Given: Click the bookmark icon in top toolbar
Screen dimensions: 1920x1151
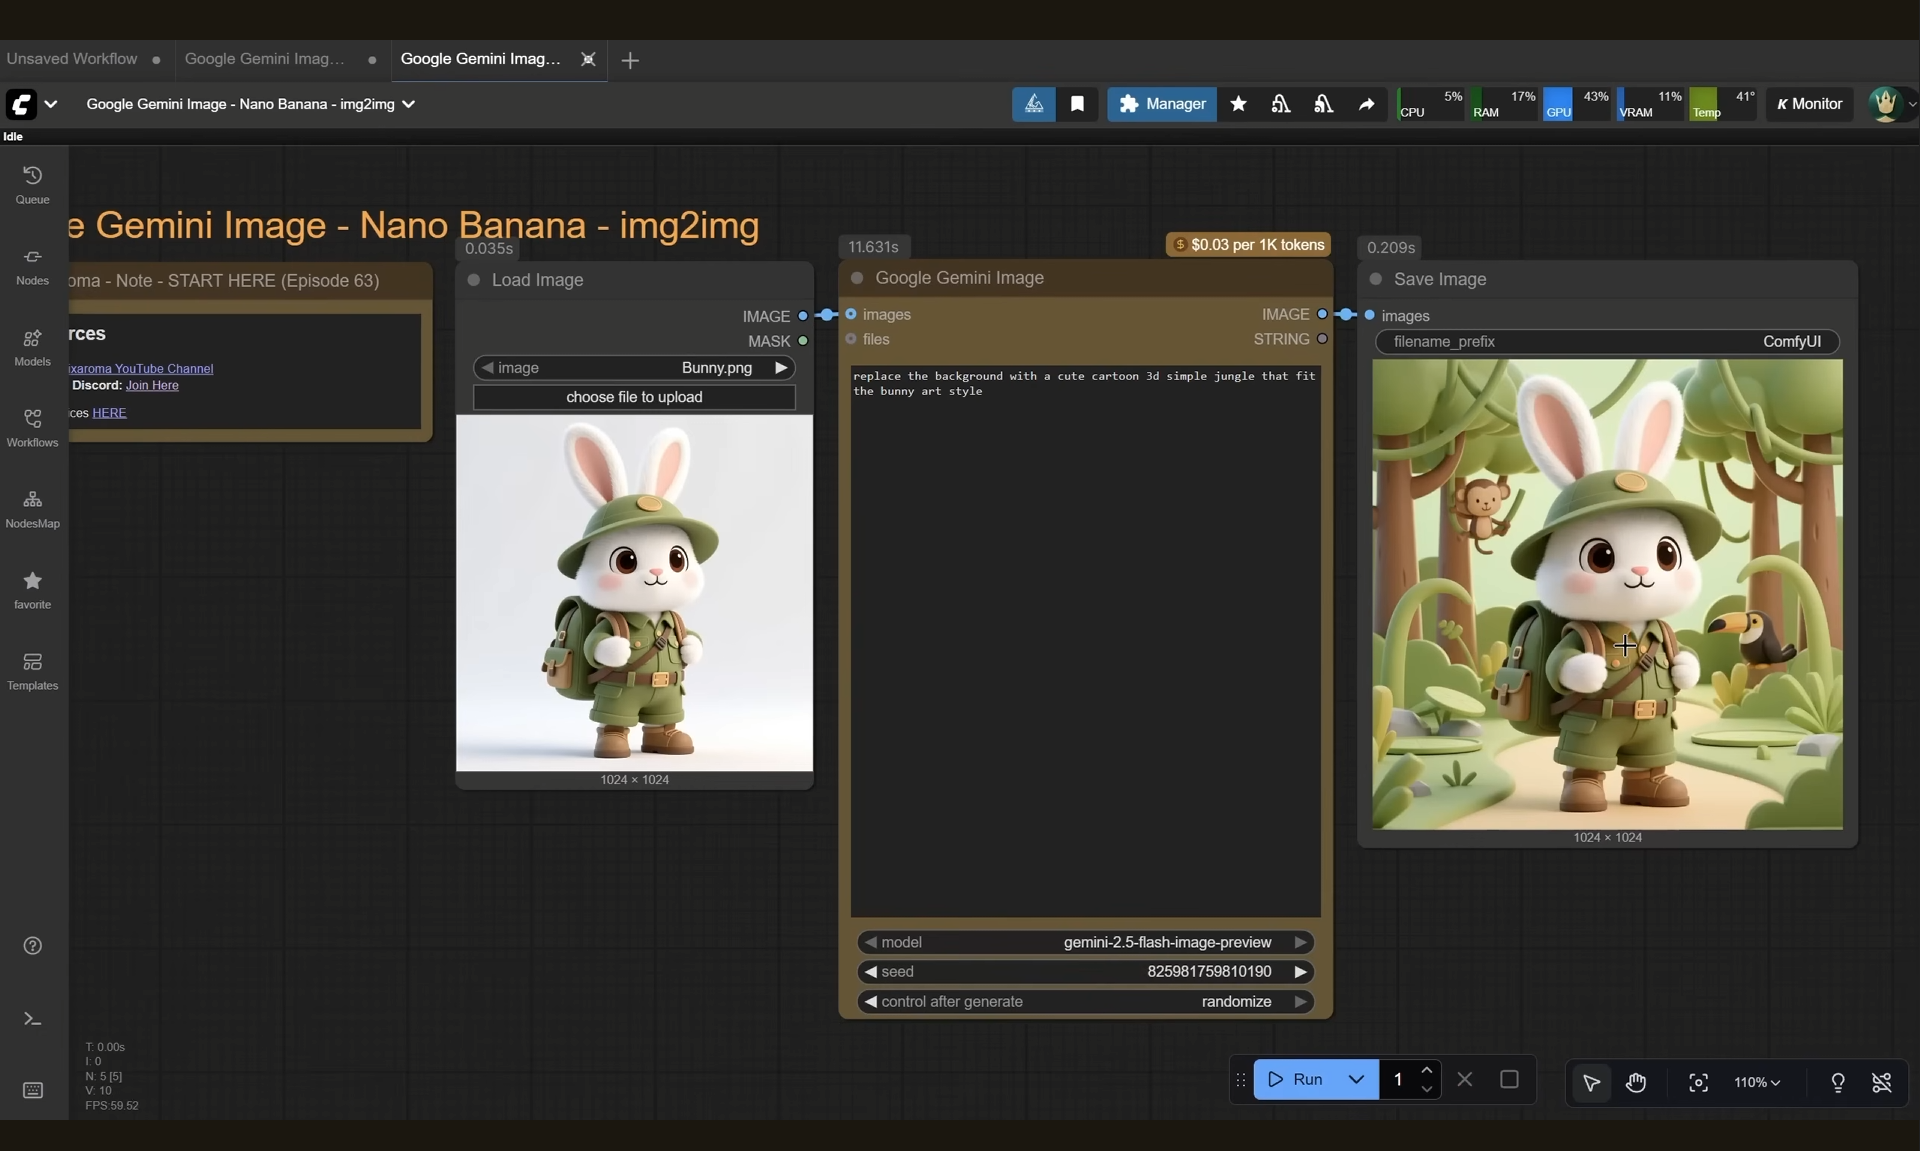Looking at the screenshot, I should [1077, 104].
